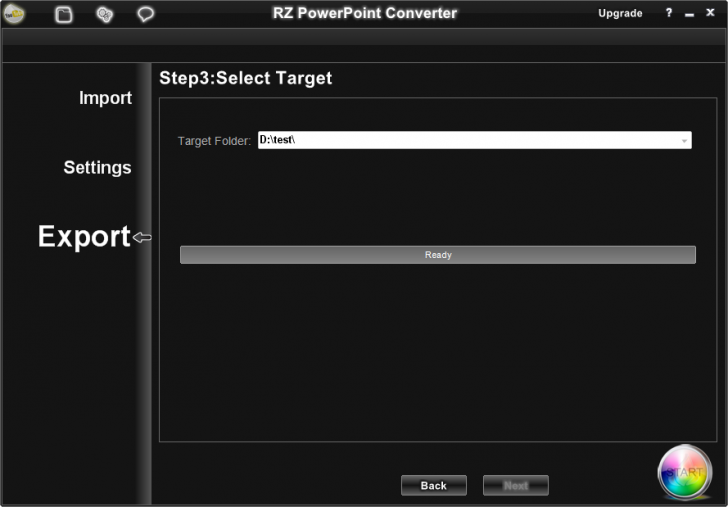This screenshot has width=728, height=507.
Task: Click the Back button
Action: (x=434, y=486)
